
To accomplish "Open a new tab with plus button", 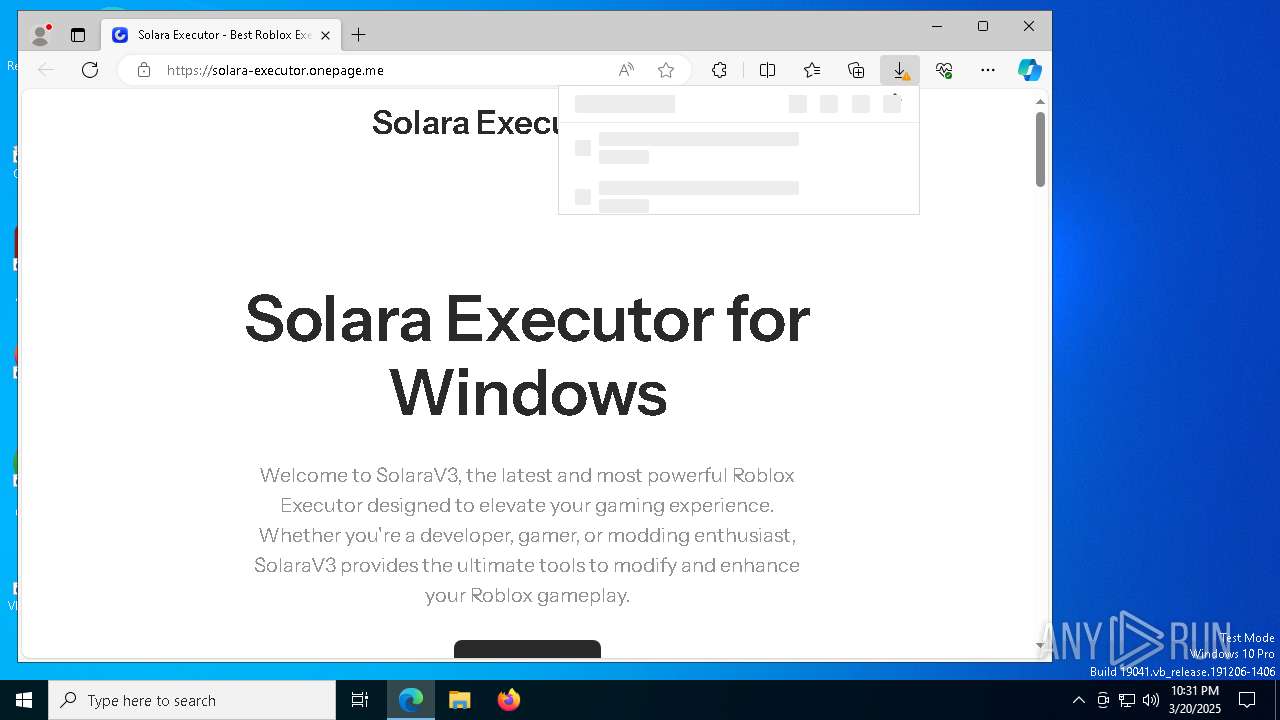I will pyautogui.click(x=358, y=35).
